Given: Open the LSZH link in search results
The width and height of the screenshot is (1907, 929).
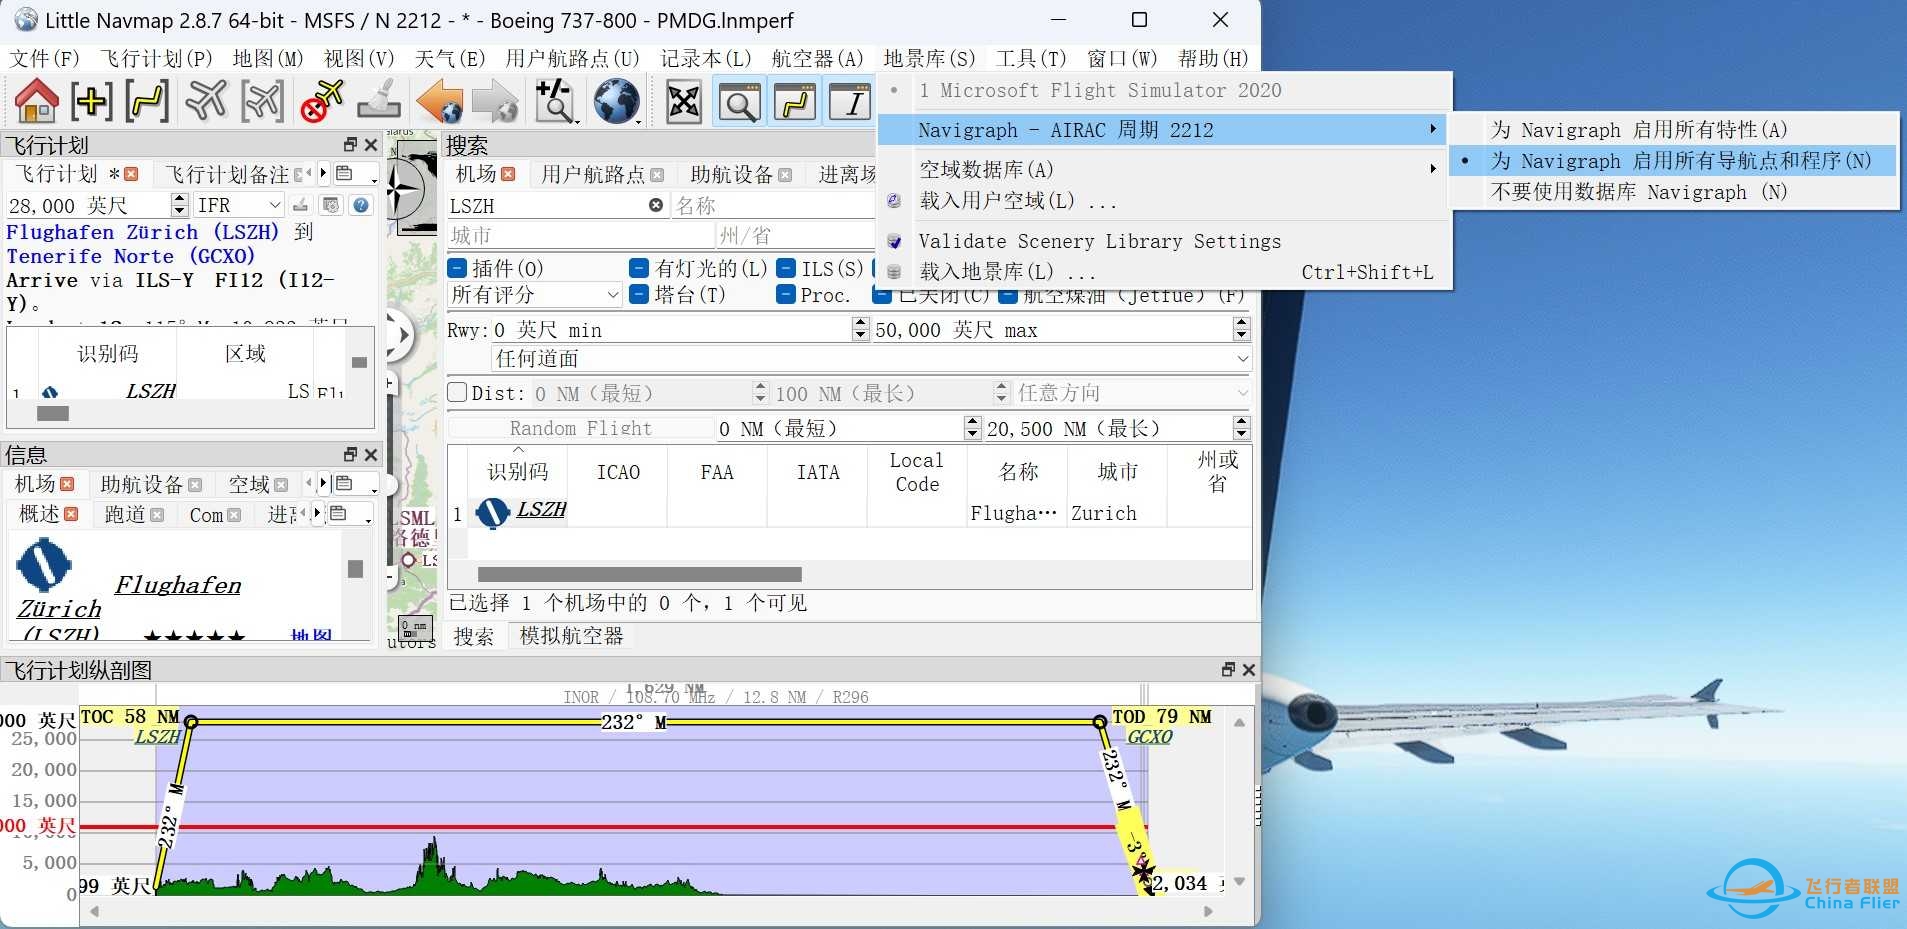Looking at the screenshot, I should coord(542,510).
